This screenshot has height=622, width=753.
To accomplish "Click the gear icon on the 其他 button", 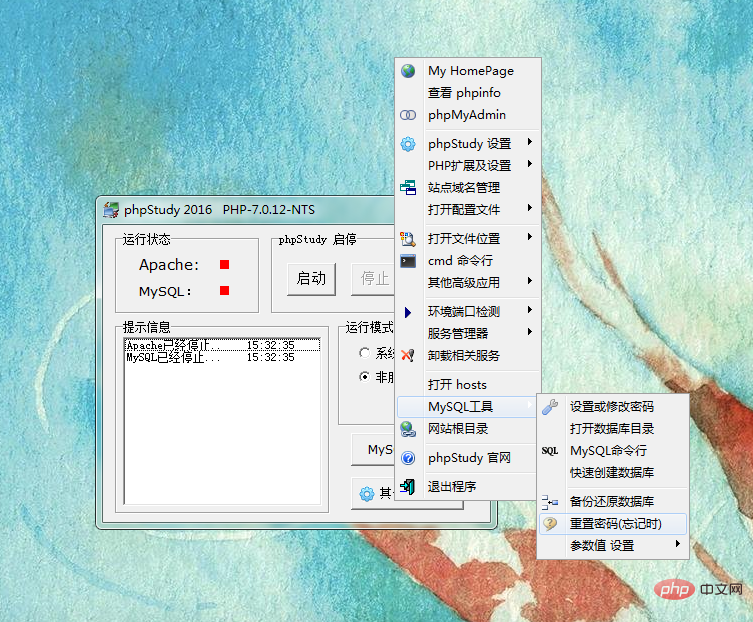I will pyautogui.click(x=367, y=494).
